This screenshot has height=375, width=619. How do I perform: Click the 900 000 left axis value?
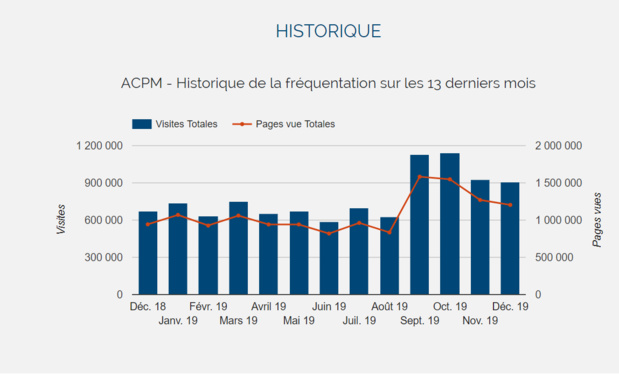pyautogui.click(x=103, y=183)
